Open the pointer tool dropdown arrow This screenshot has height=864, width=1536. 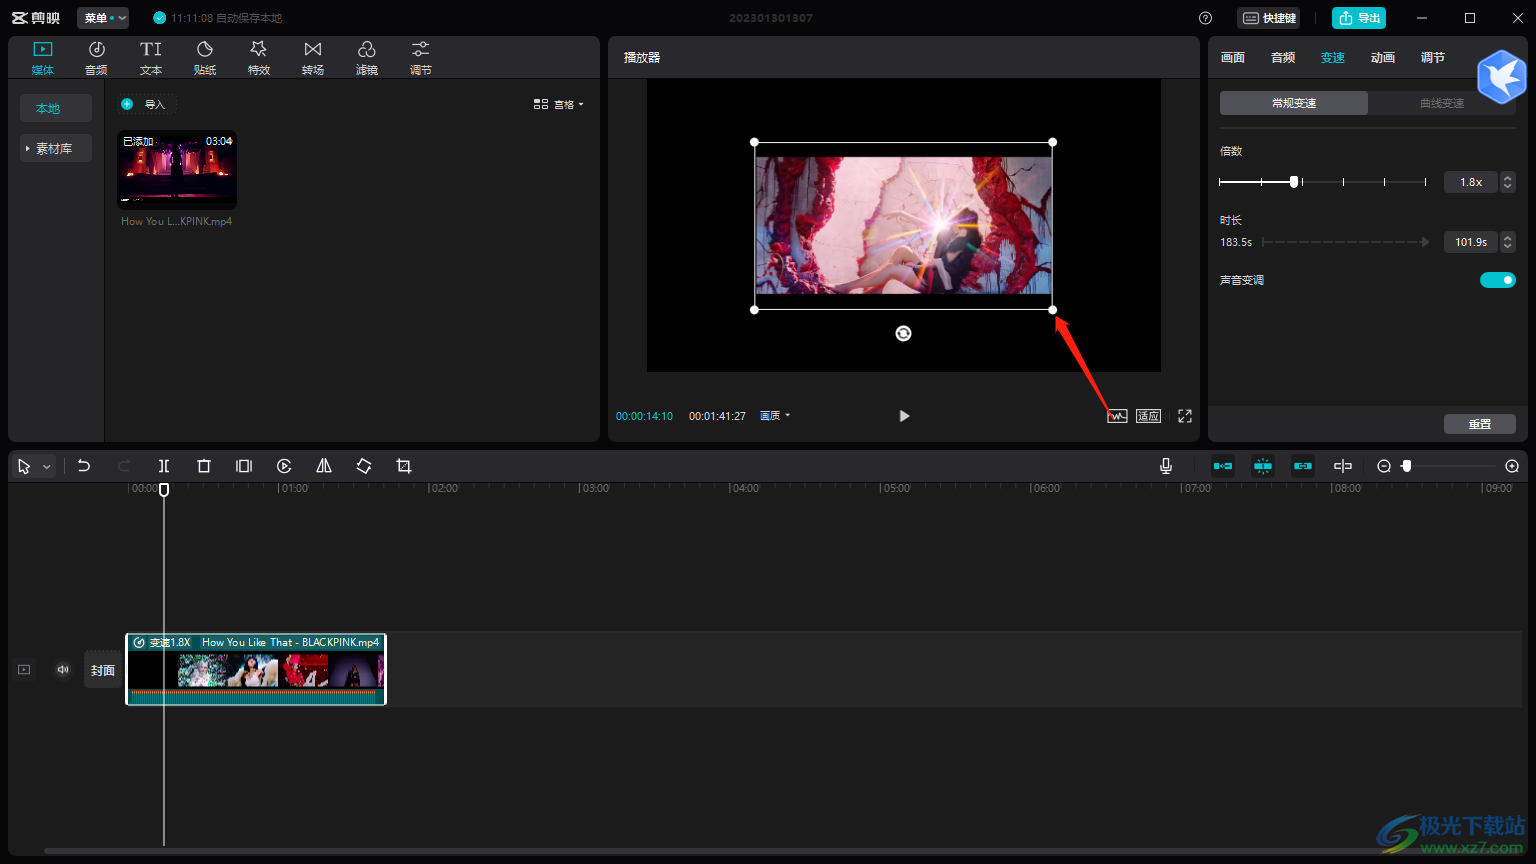tap(46, 467)
